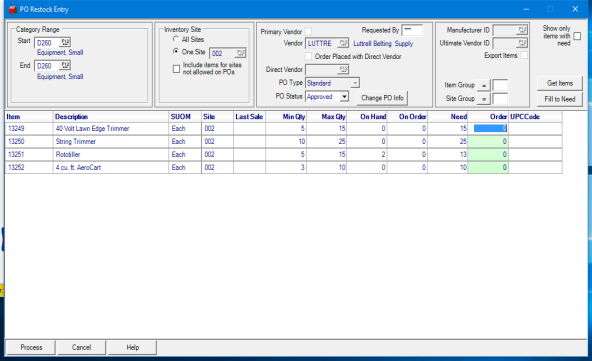Image resolution: width=592 pixels, height=361 pixels.
Task: Click the Description column header
Action: (111, 117)
